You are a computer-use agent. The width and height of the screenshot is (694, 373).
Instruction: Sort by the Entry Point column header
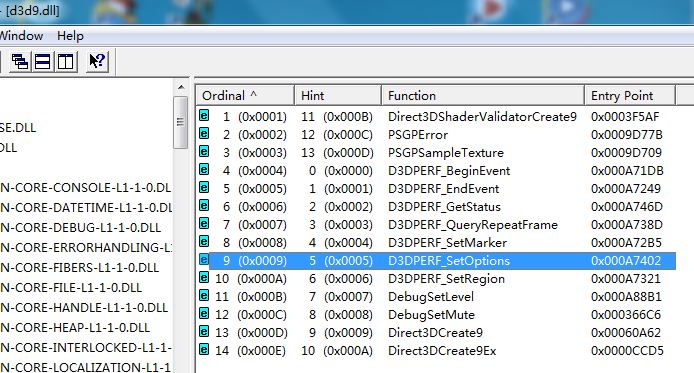(630, 95)
